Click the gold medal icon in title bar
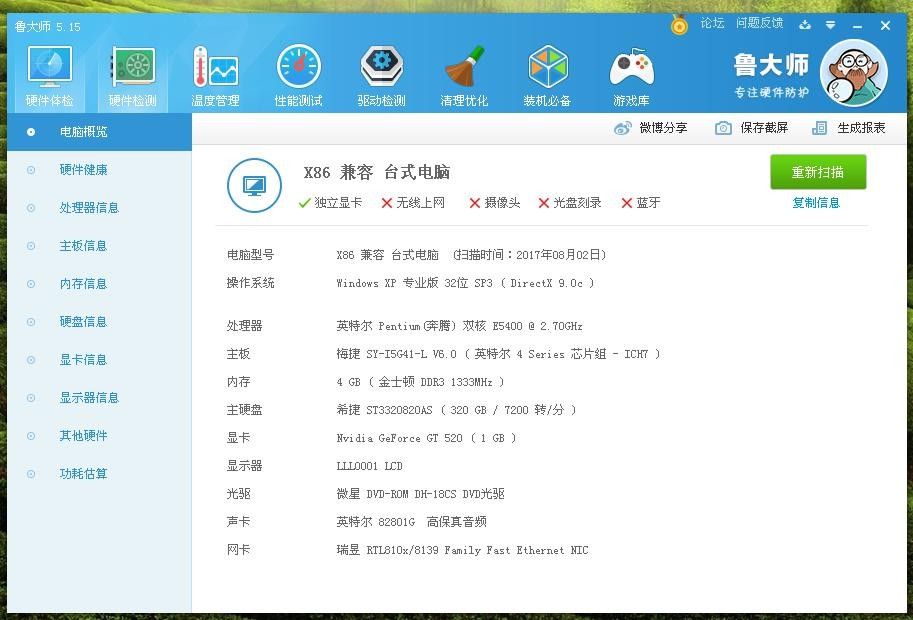This screenshot has height=620, width=913. coord(679,24)
